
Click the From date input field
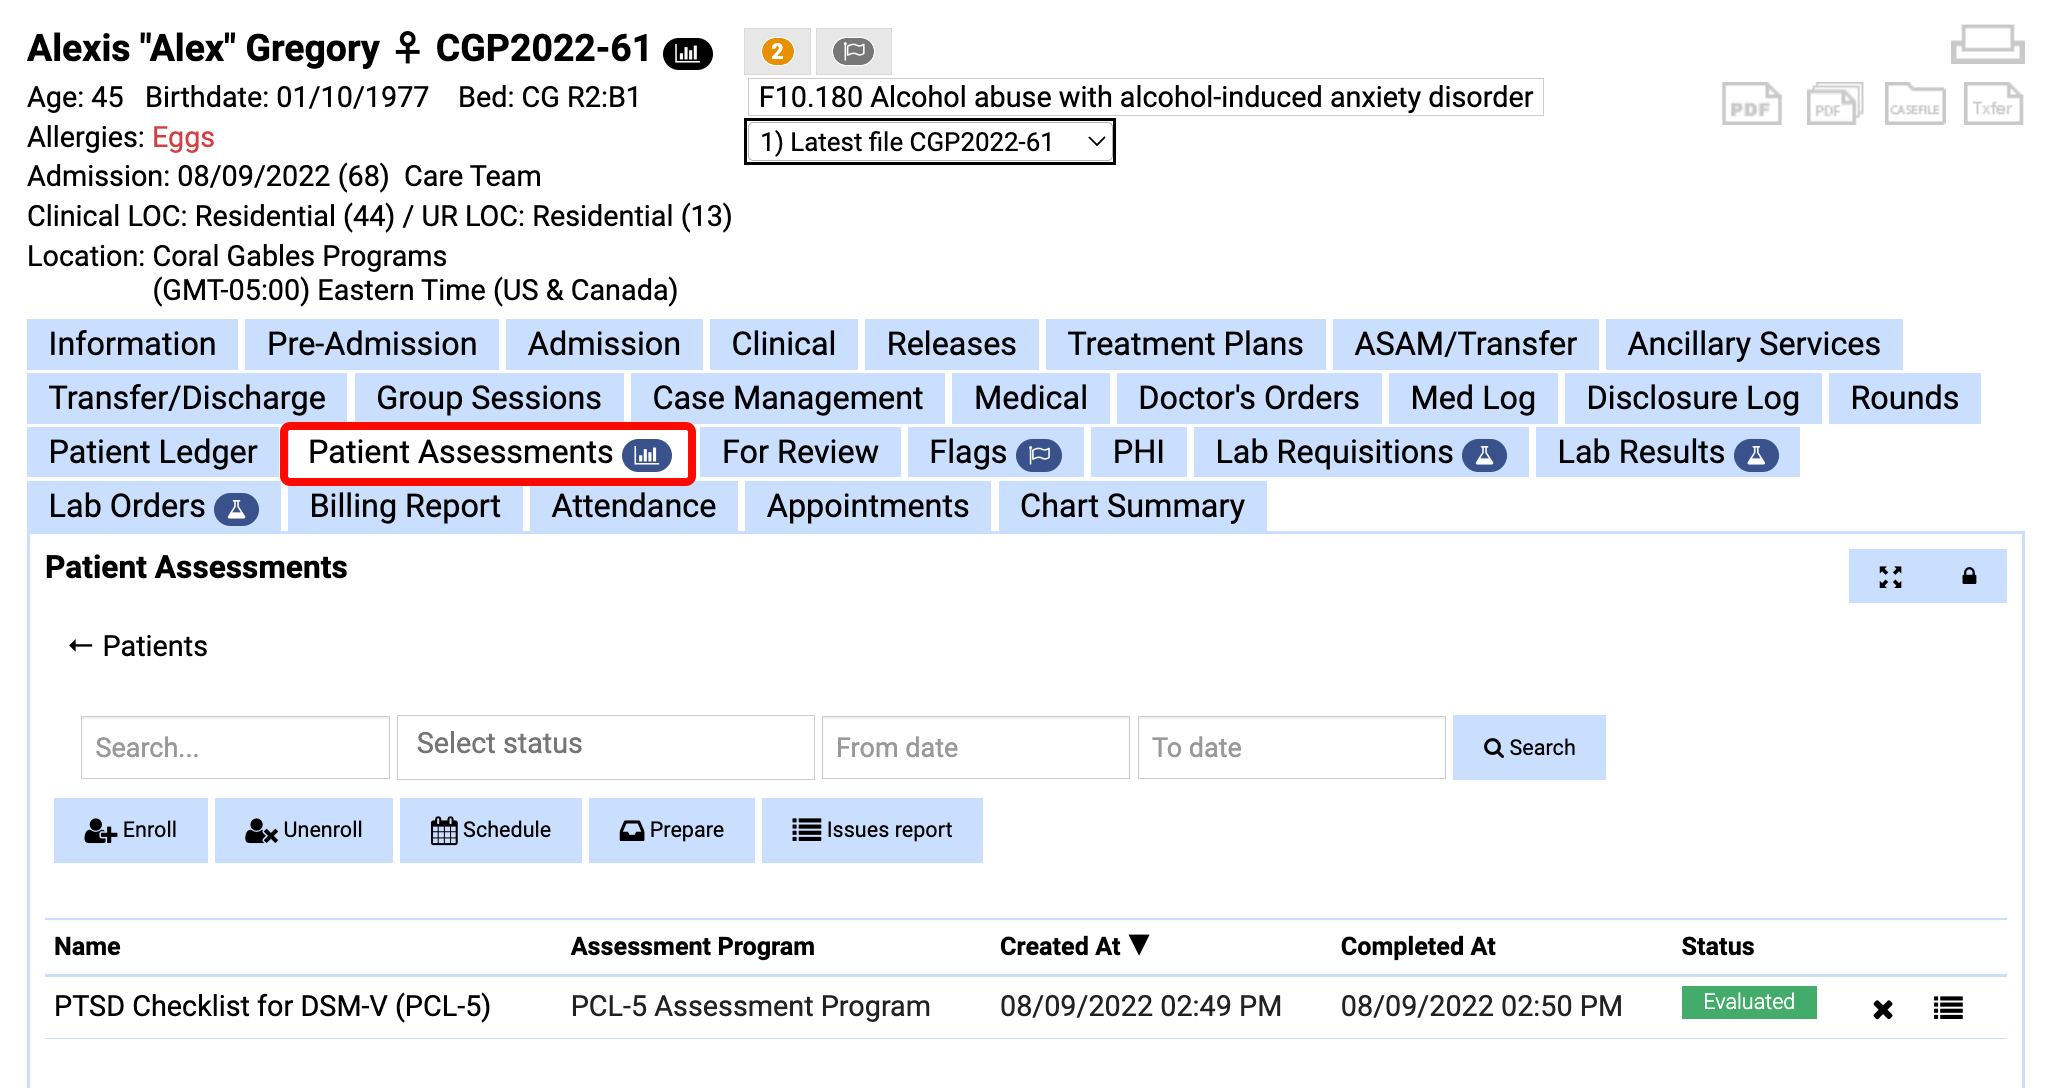(975, 747)
